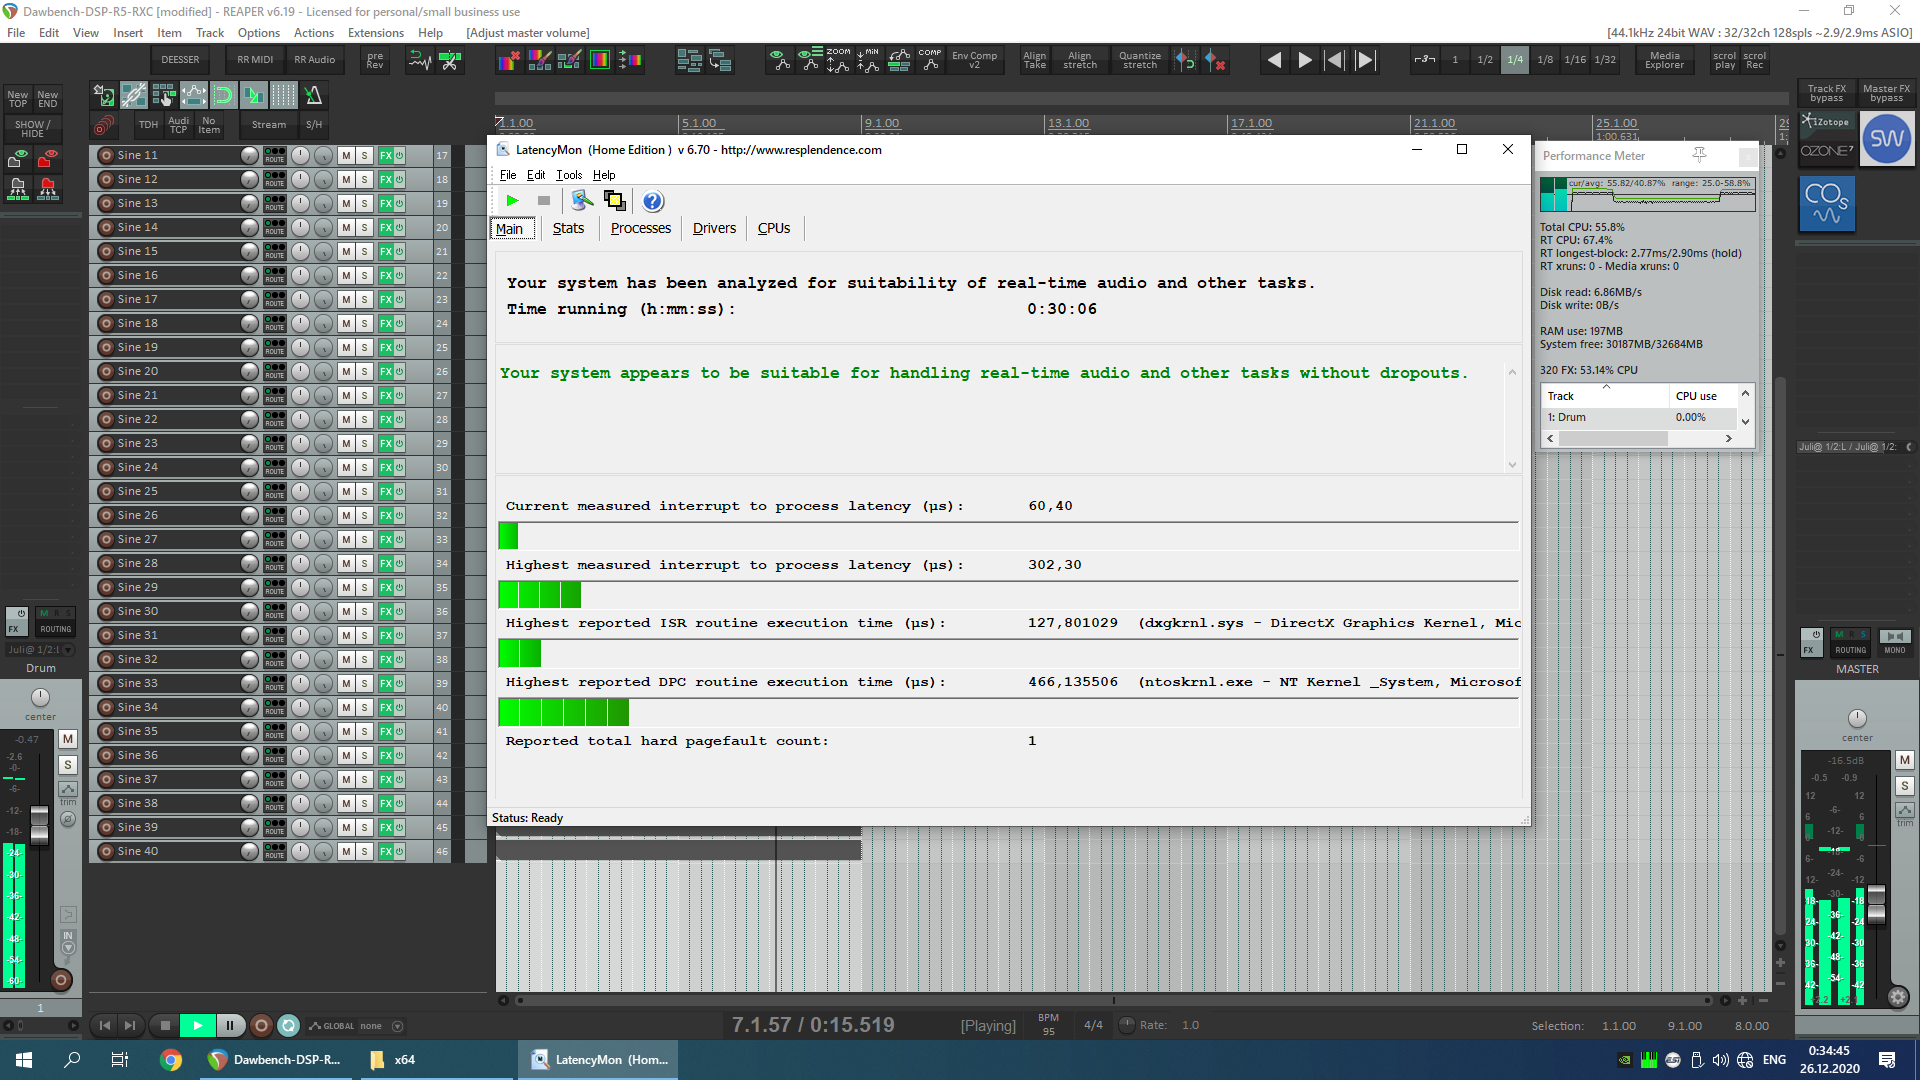Toggle FX bypass on Sine 15 track
This screenshot has width=1920, height=1080.
(x=399, y=251)
